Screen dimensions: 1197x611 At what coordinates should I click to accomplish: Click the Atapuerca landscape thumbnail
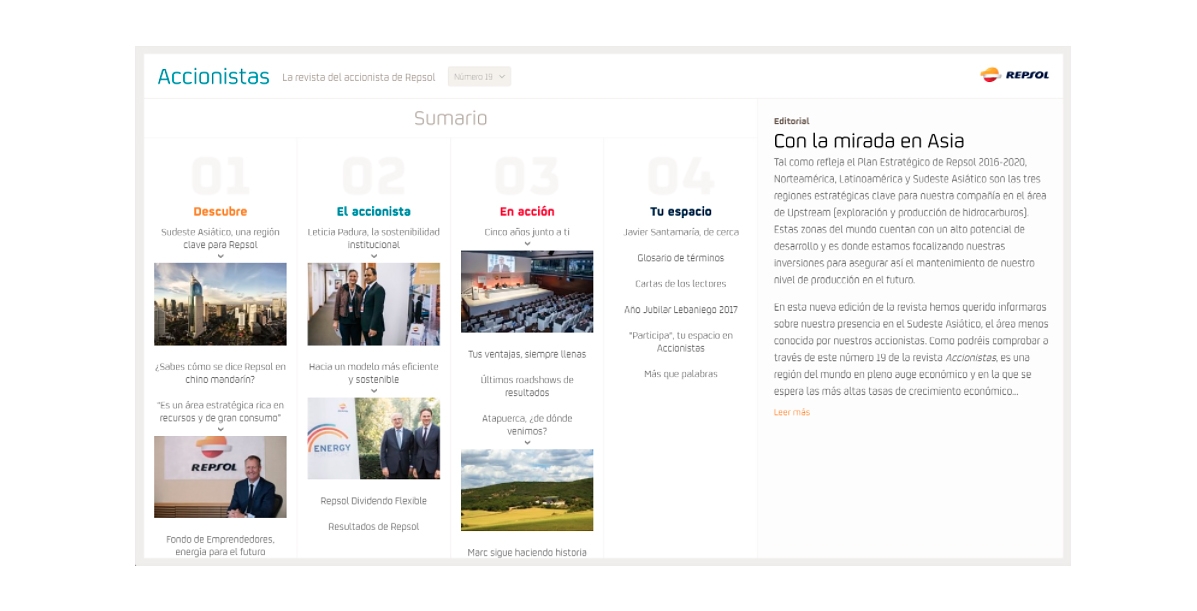527,490
